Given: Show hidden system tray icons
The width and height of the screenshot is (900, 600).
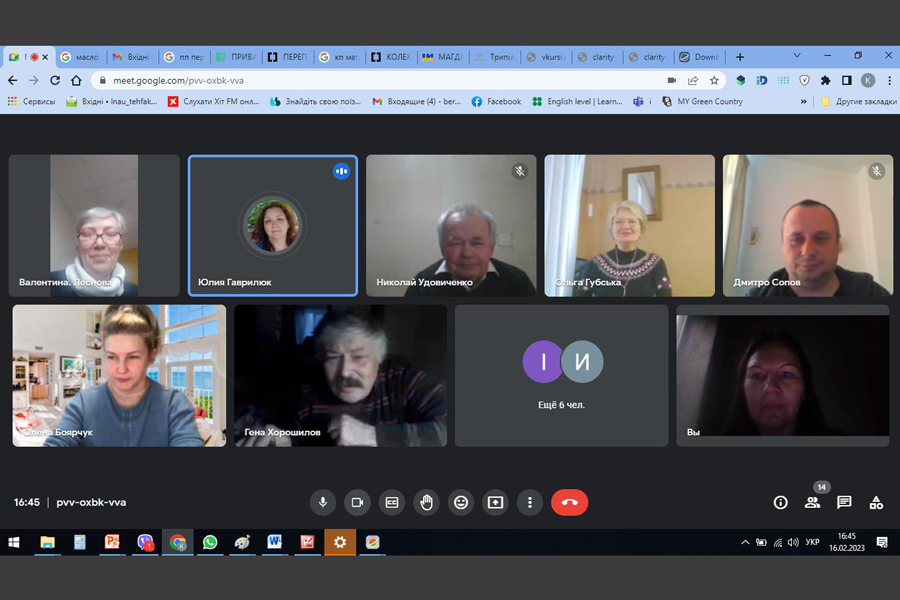Looking at the screenshot, I should pos(745,542).
